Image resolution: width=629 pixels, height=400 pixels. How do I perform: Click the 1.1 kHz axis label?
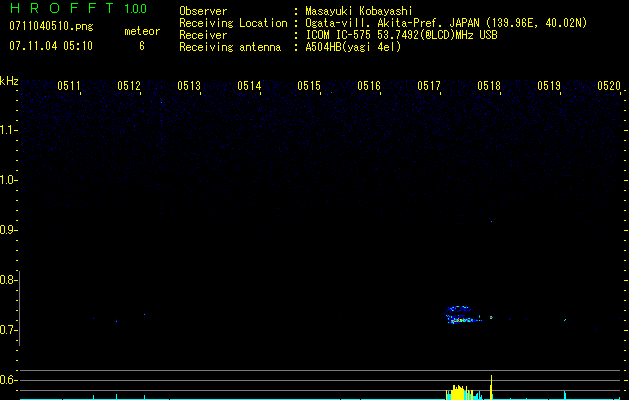[x=8, y=130]
